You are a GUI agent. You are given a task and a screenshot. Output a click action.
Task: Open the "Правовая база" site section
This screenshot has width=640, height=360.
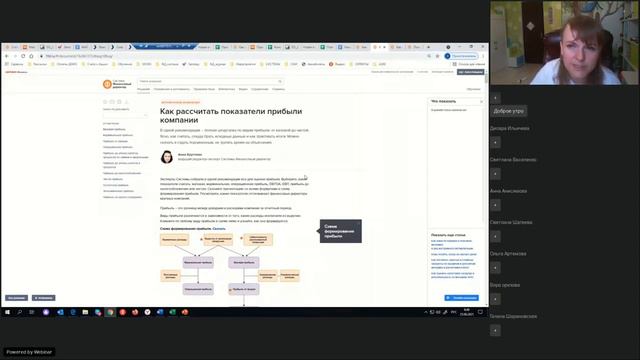[204, 89]
